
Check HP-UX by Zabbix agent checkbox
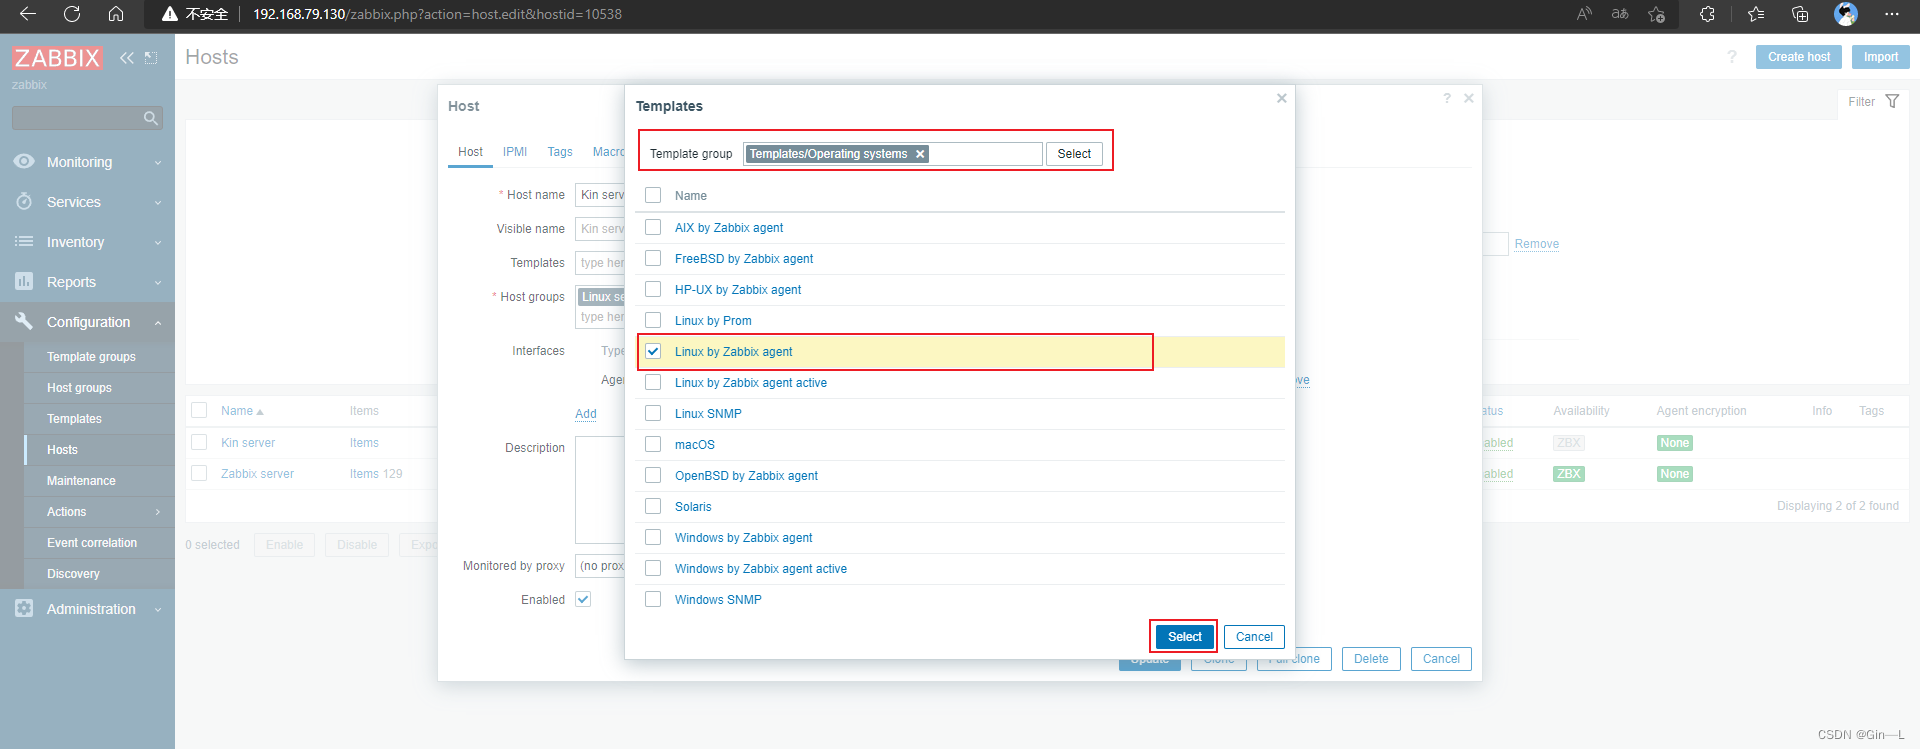click(653, 289)
